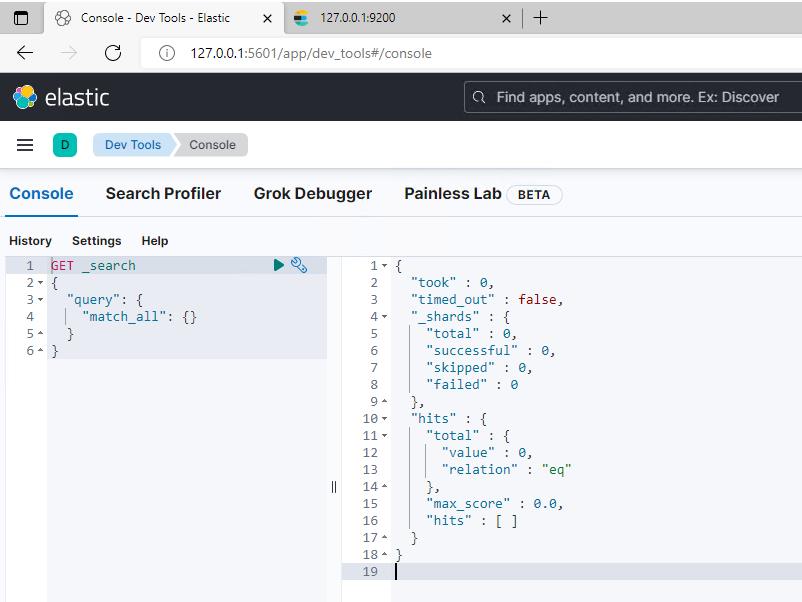
Task: Click the "took" : 0 response line
Action: (x=452, y=282)
